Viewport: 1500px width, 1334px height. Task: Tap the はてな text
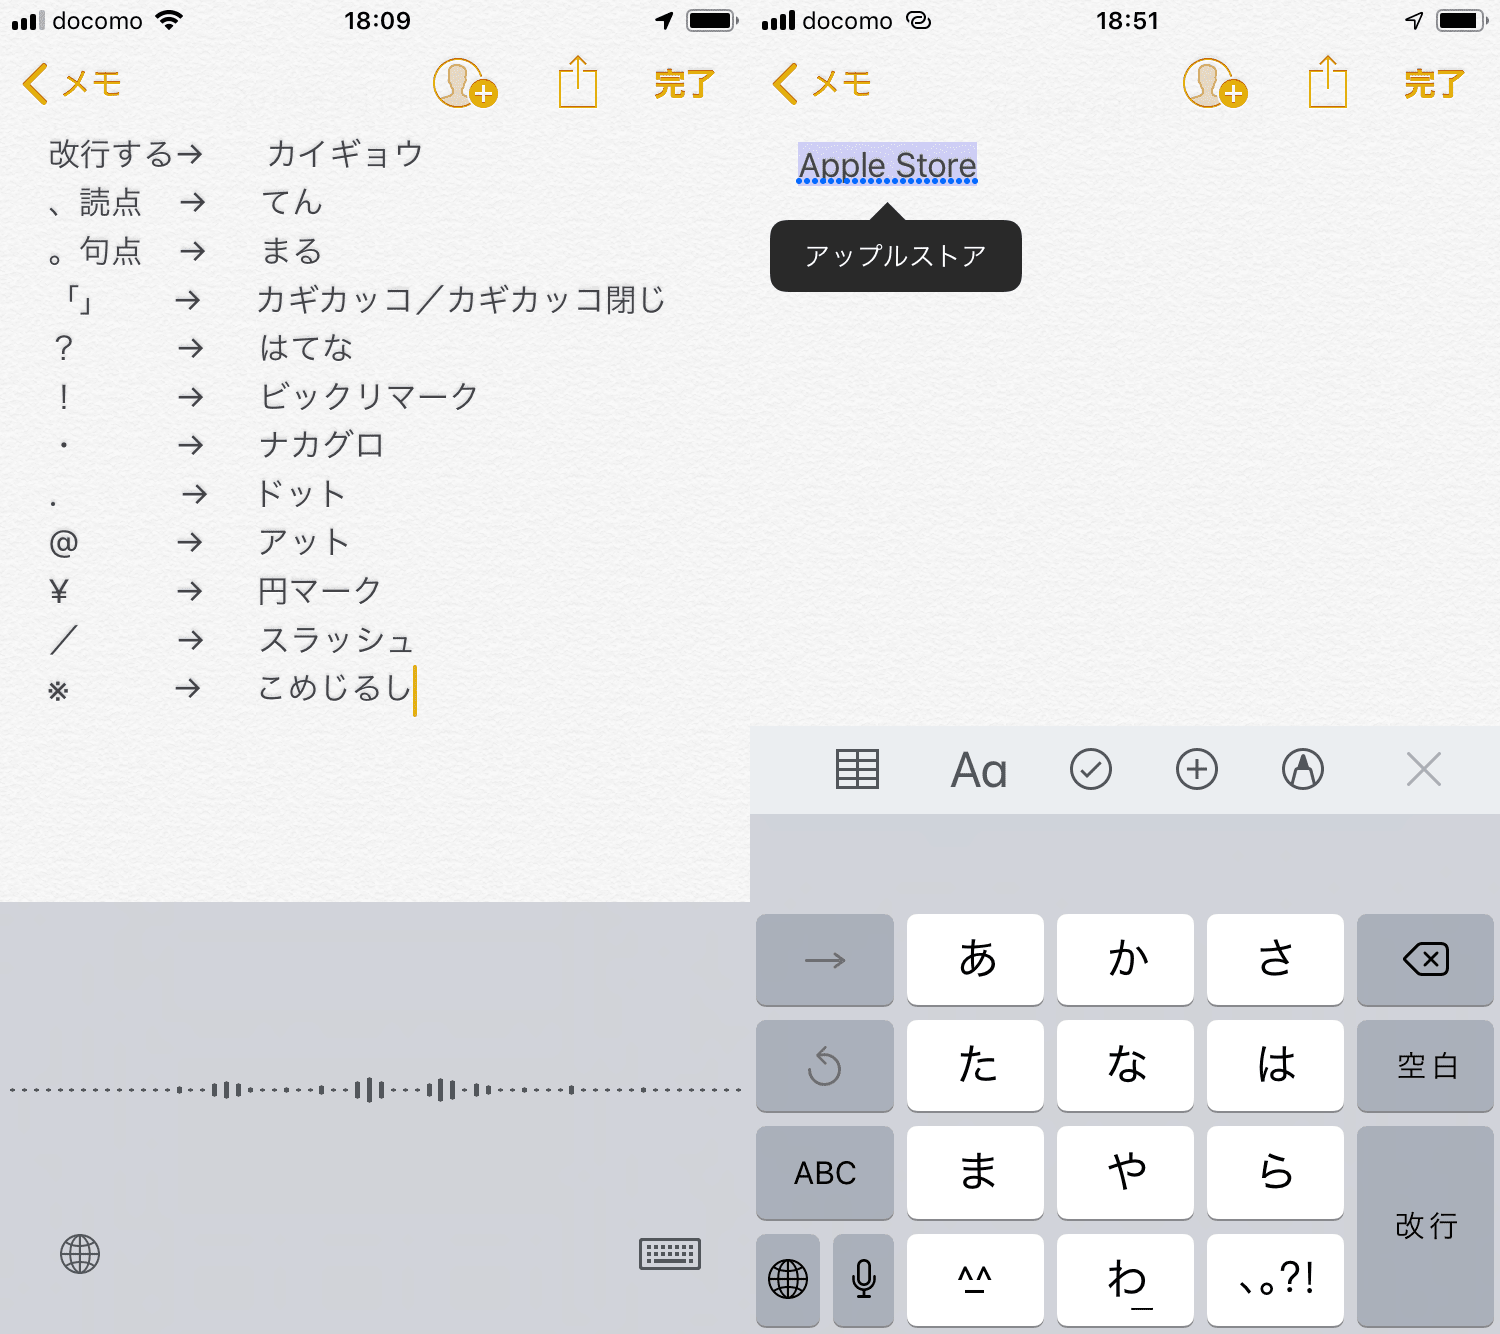306,347
